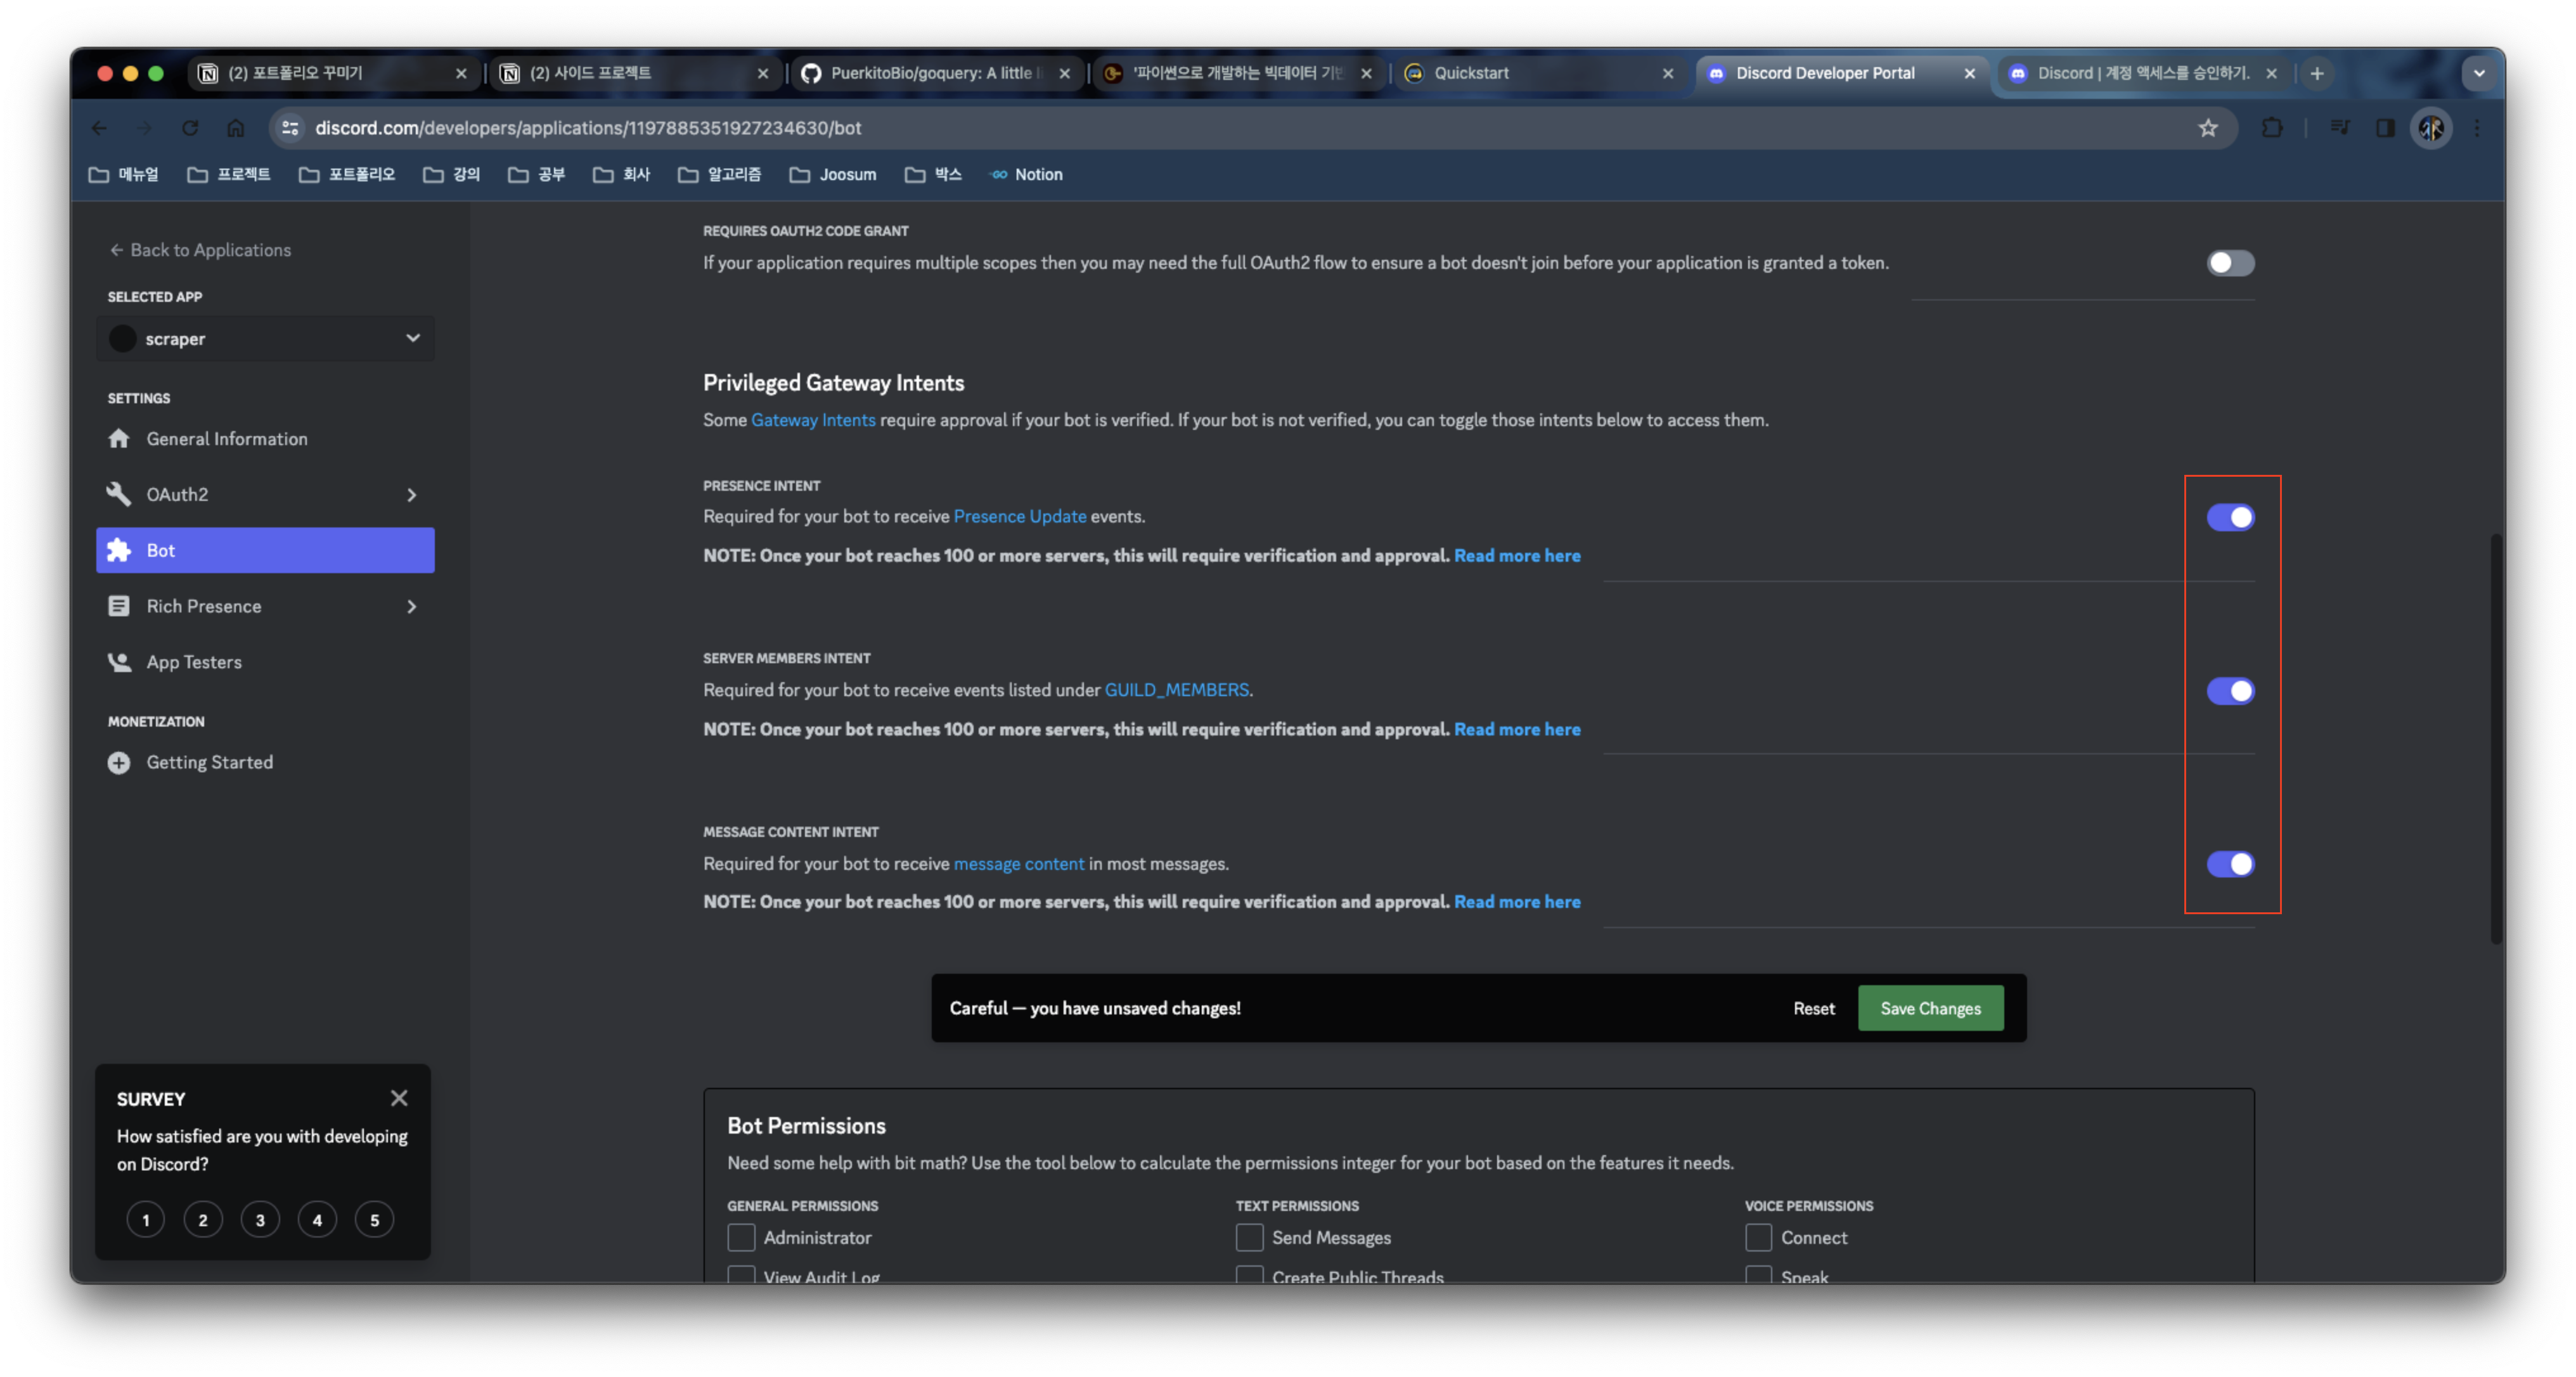This screenshot has height=1377, width=2576.
Task: Open App Testers icon in sidebar
Action: point(119,662)
